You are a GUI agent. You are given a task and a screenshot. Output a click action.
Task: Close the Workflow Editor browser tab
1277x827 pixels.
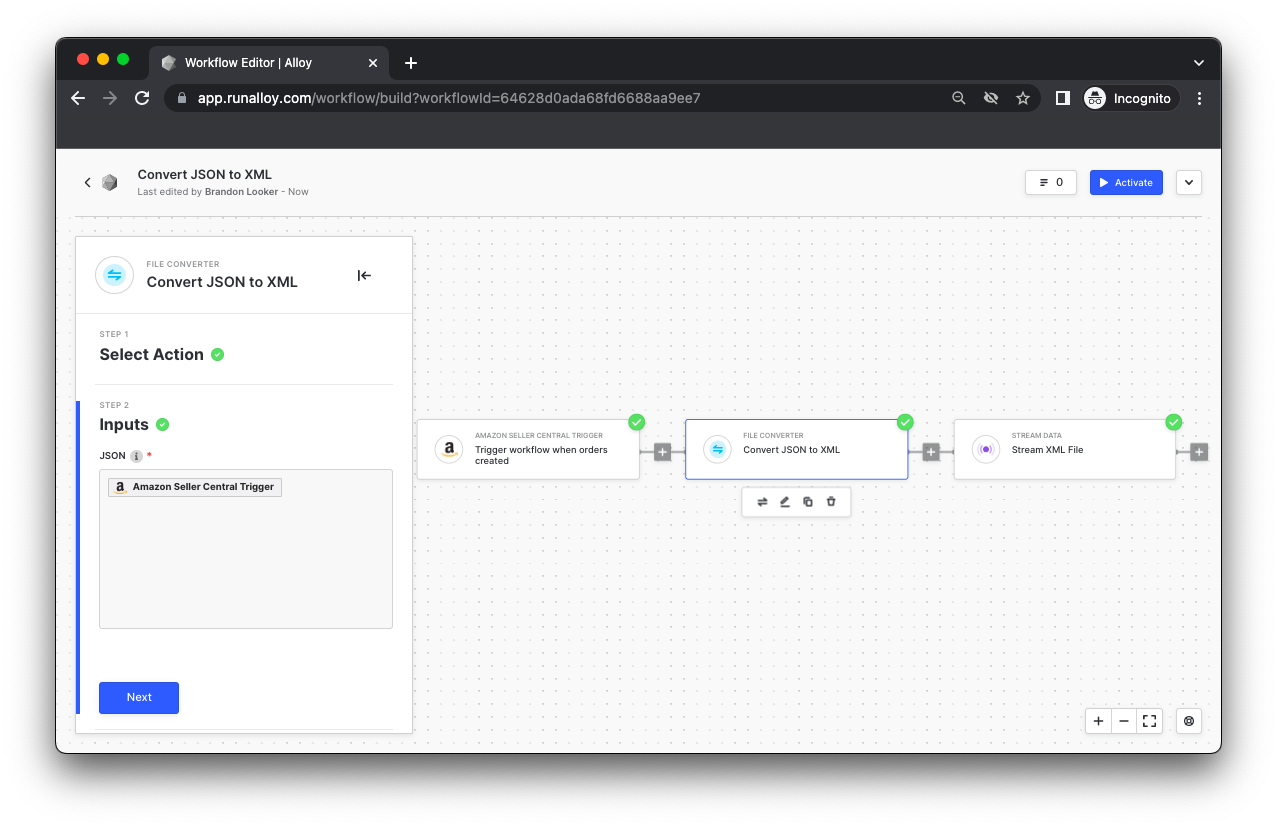(x=373, y=62)
